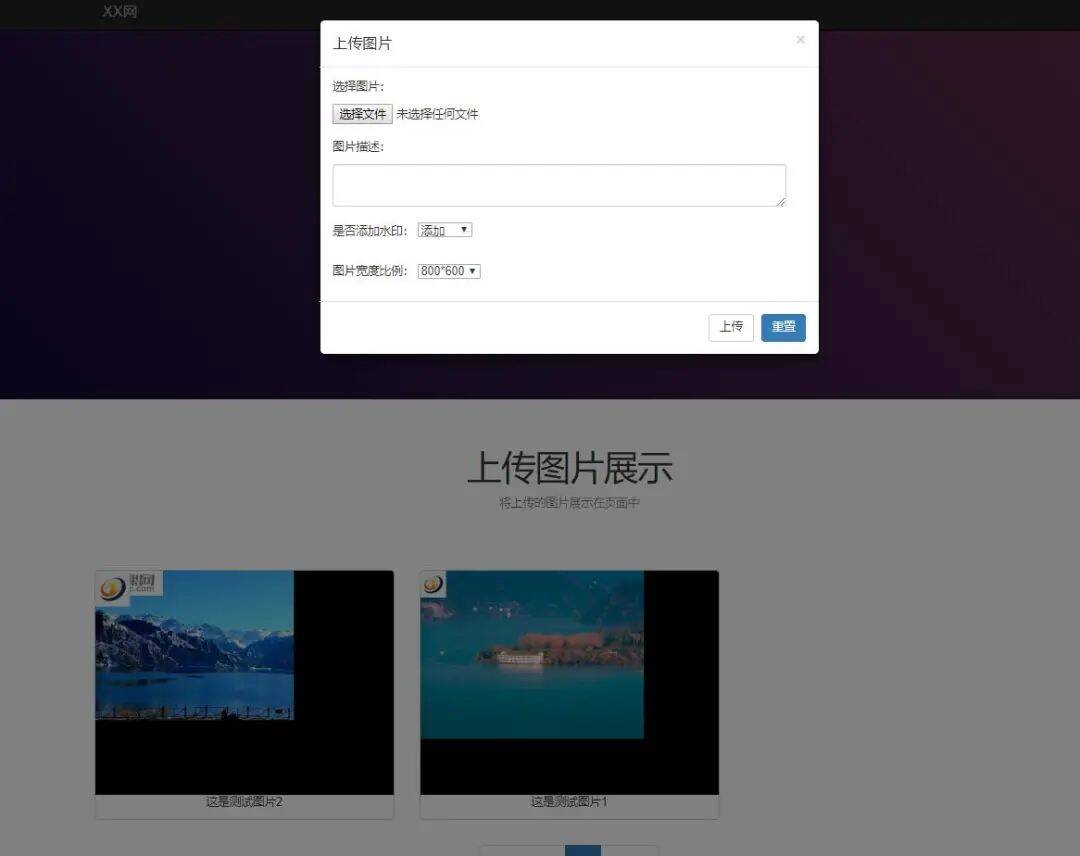Image resolution: width=1080 pixels, height=856 pixels.
Task: Click the textarea resize handle corner
Action: tap(781, 202)
